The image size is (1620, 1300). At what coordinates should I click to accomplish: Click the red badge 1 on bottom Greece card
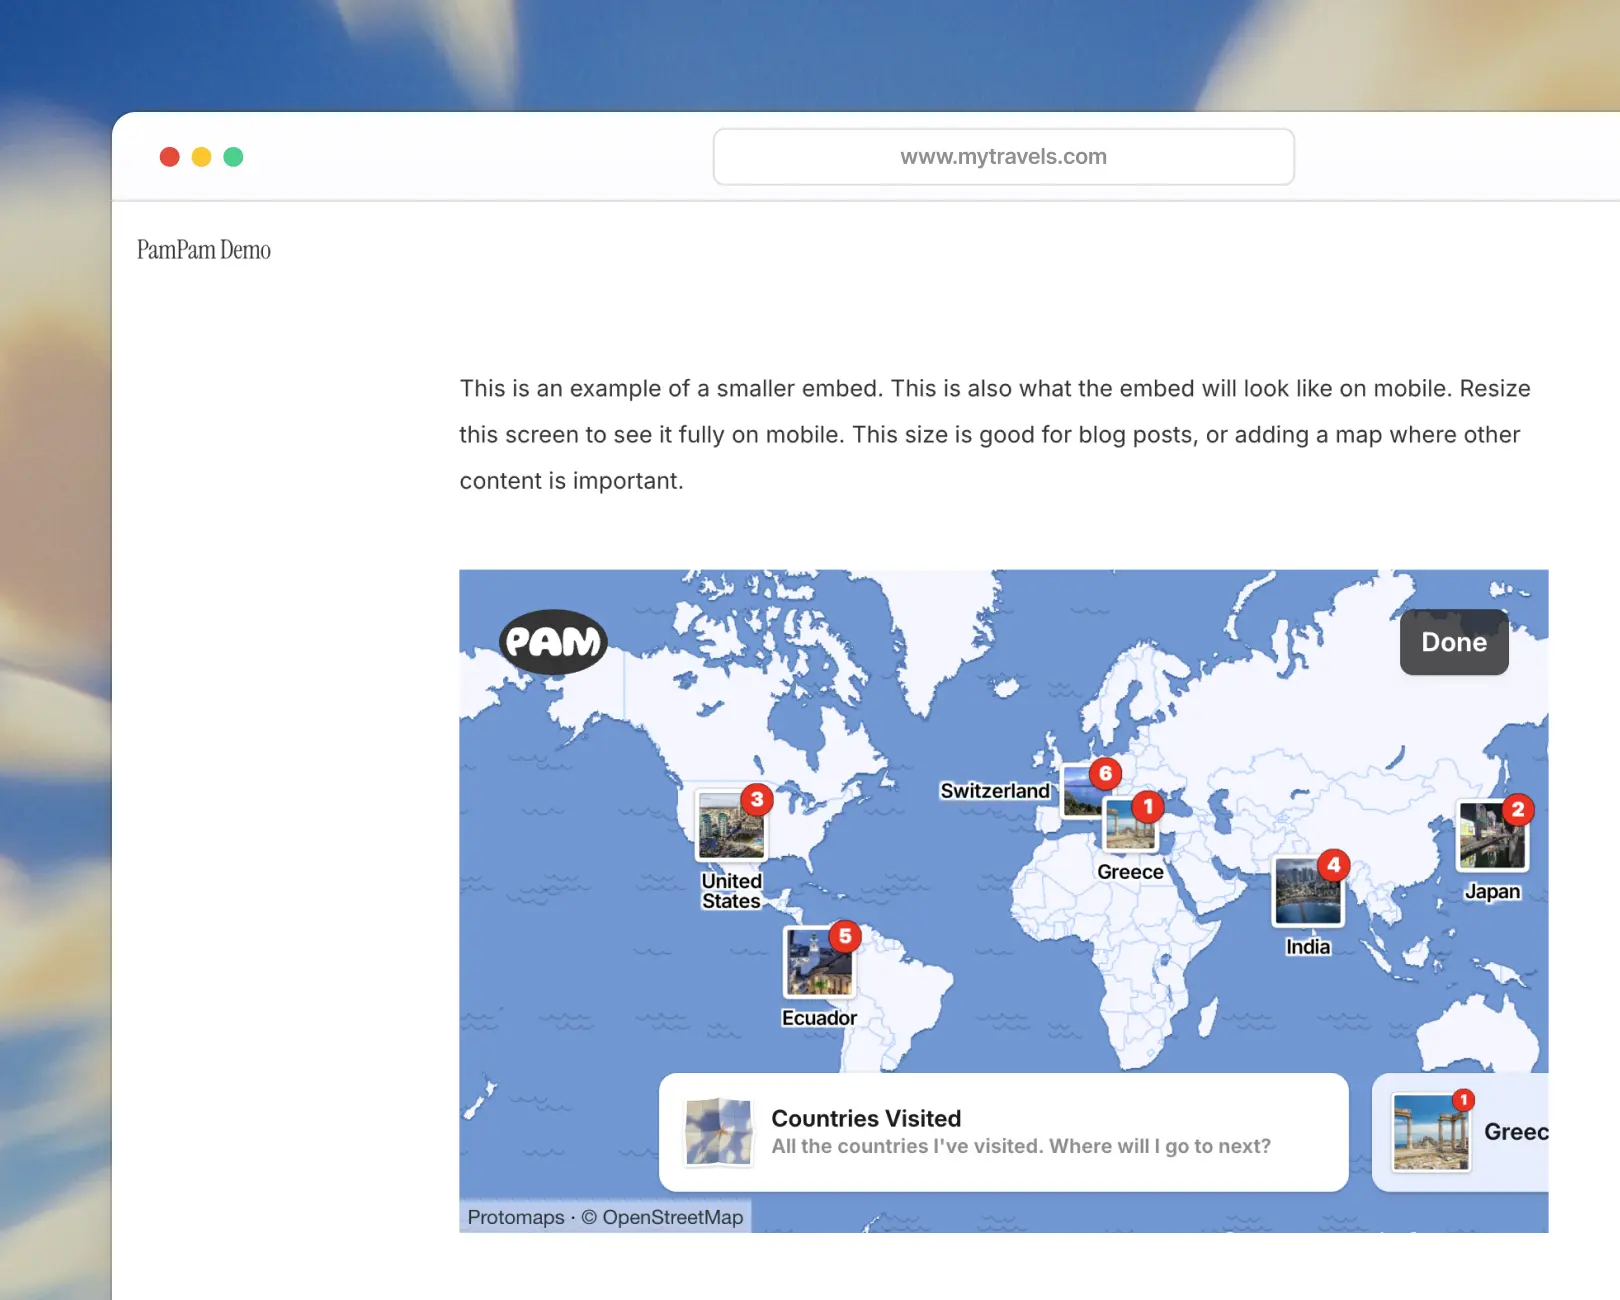pos(1465,1098)
